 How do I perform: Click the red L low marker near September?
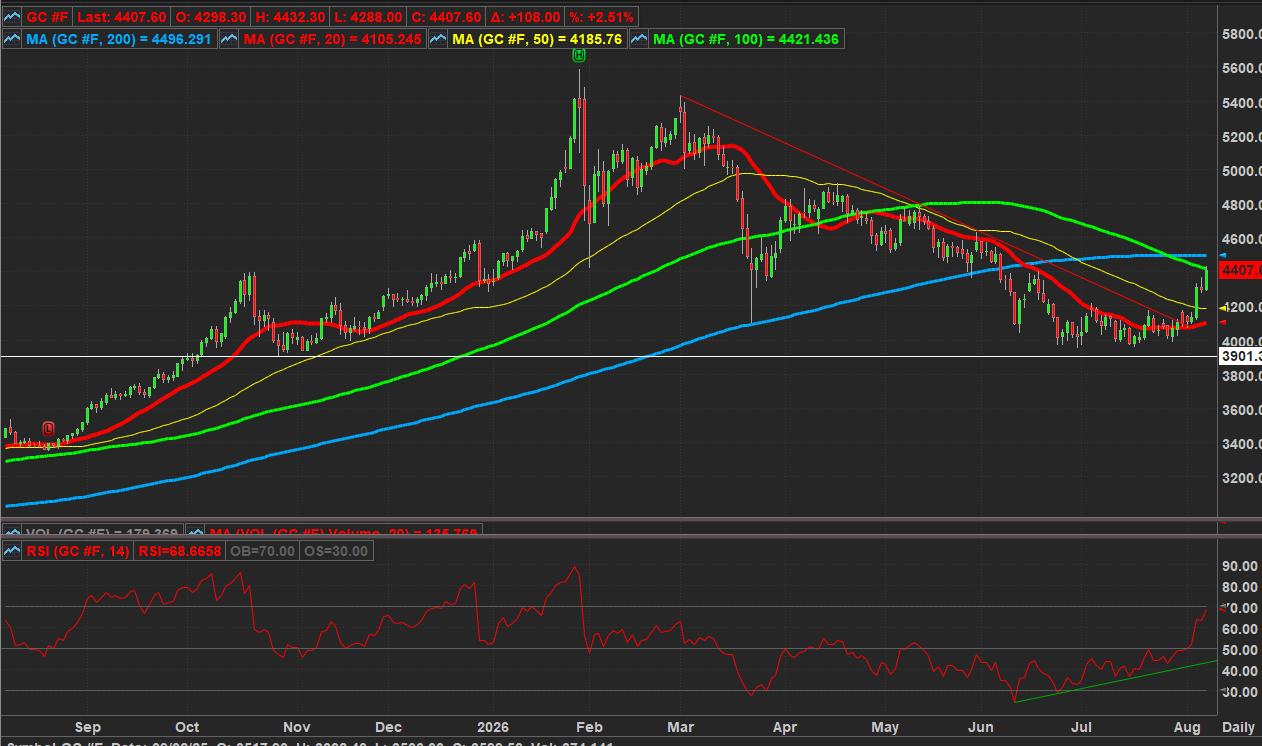(x=47, y=427)
